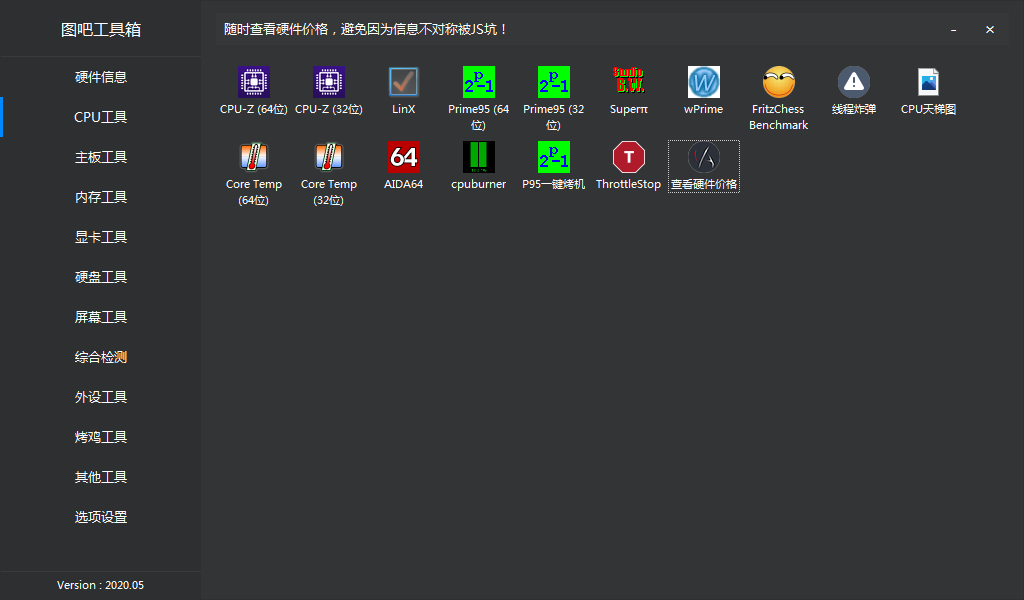Select the 显卡工具 category
This screenshot has height=600, width=1024.
click(x=100, y=237)
